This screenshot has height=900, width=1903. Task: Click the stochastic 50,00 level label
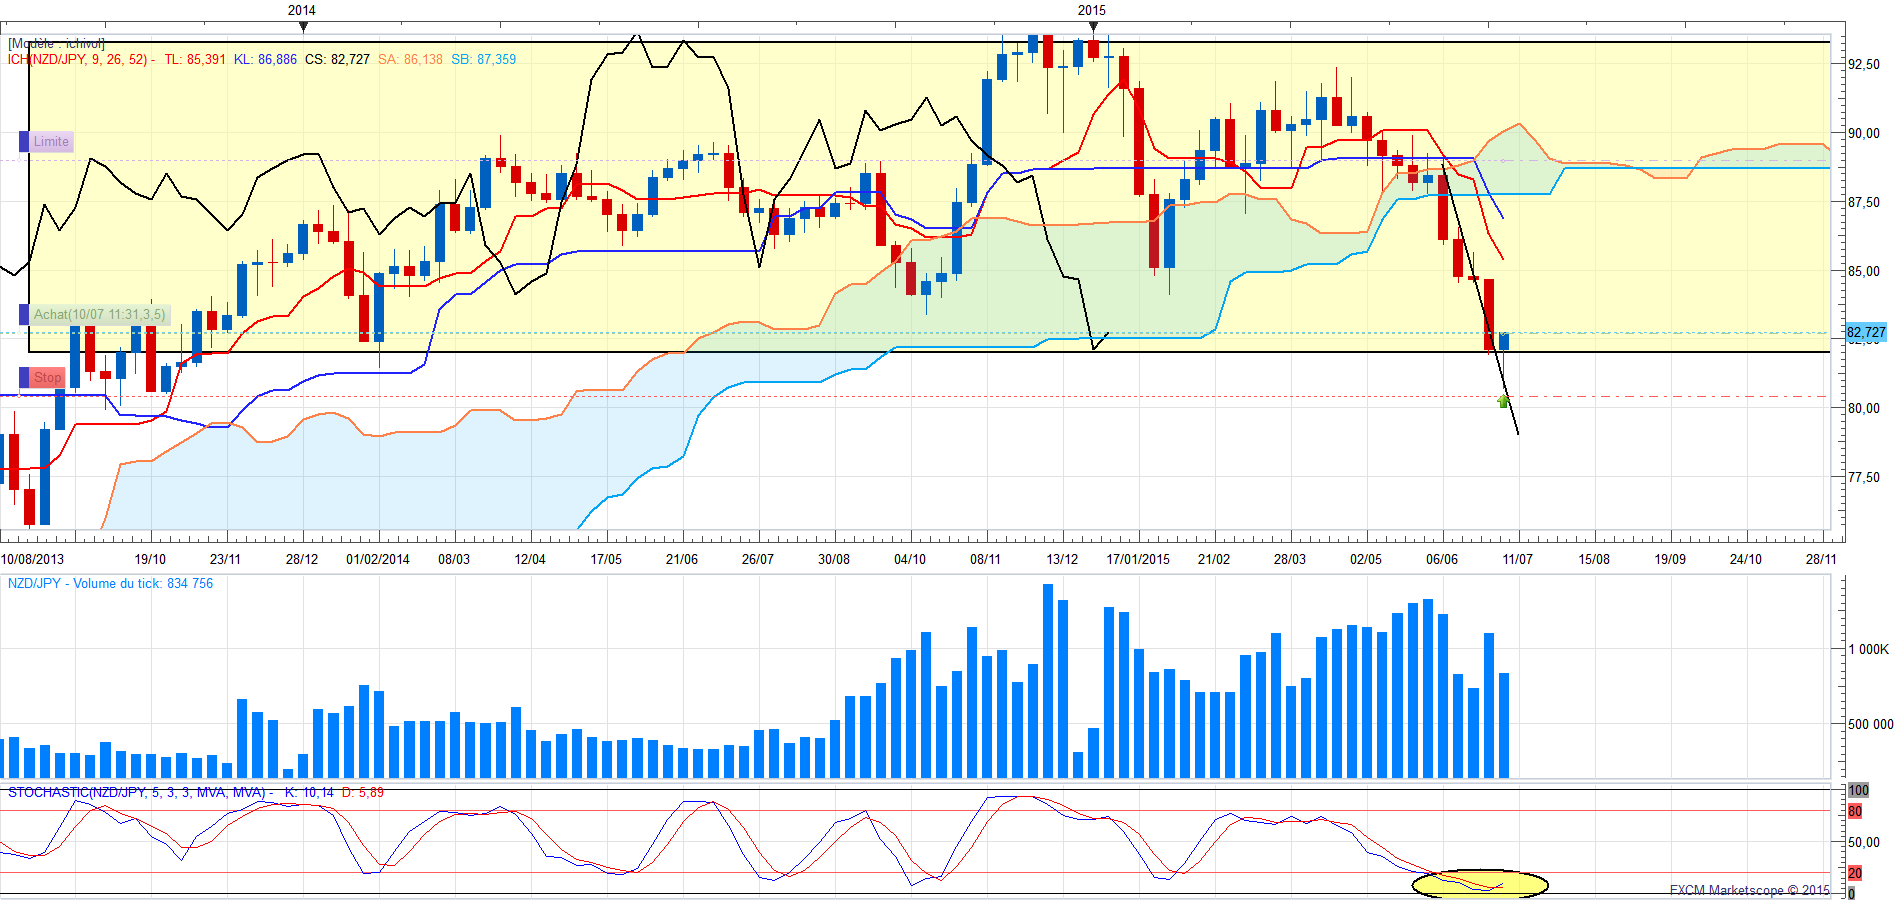[1863, 843]
